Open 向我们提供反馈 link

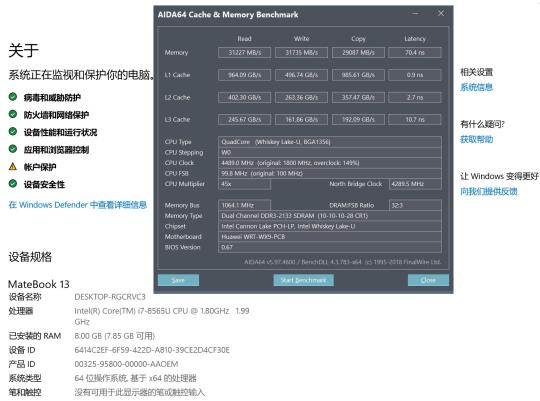click(489, 192)
